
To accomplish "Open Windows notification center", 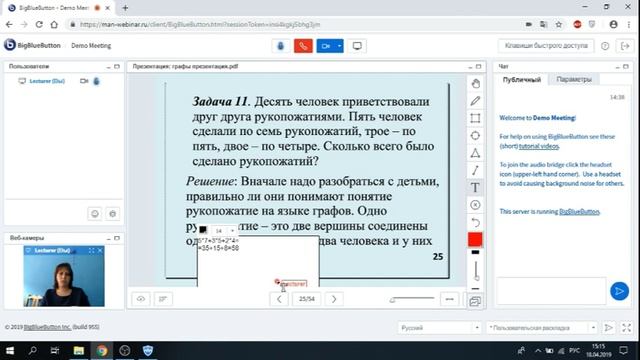I will (x=623, y=351).
